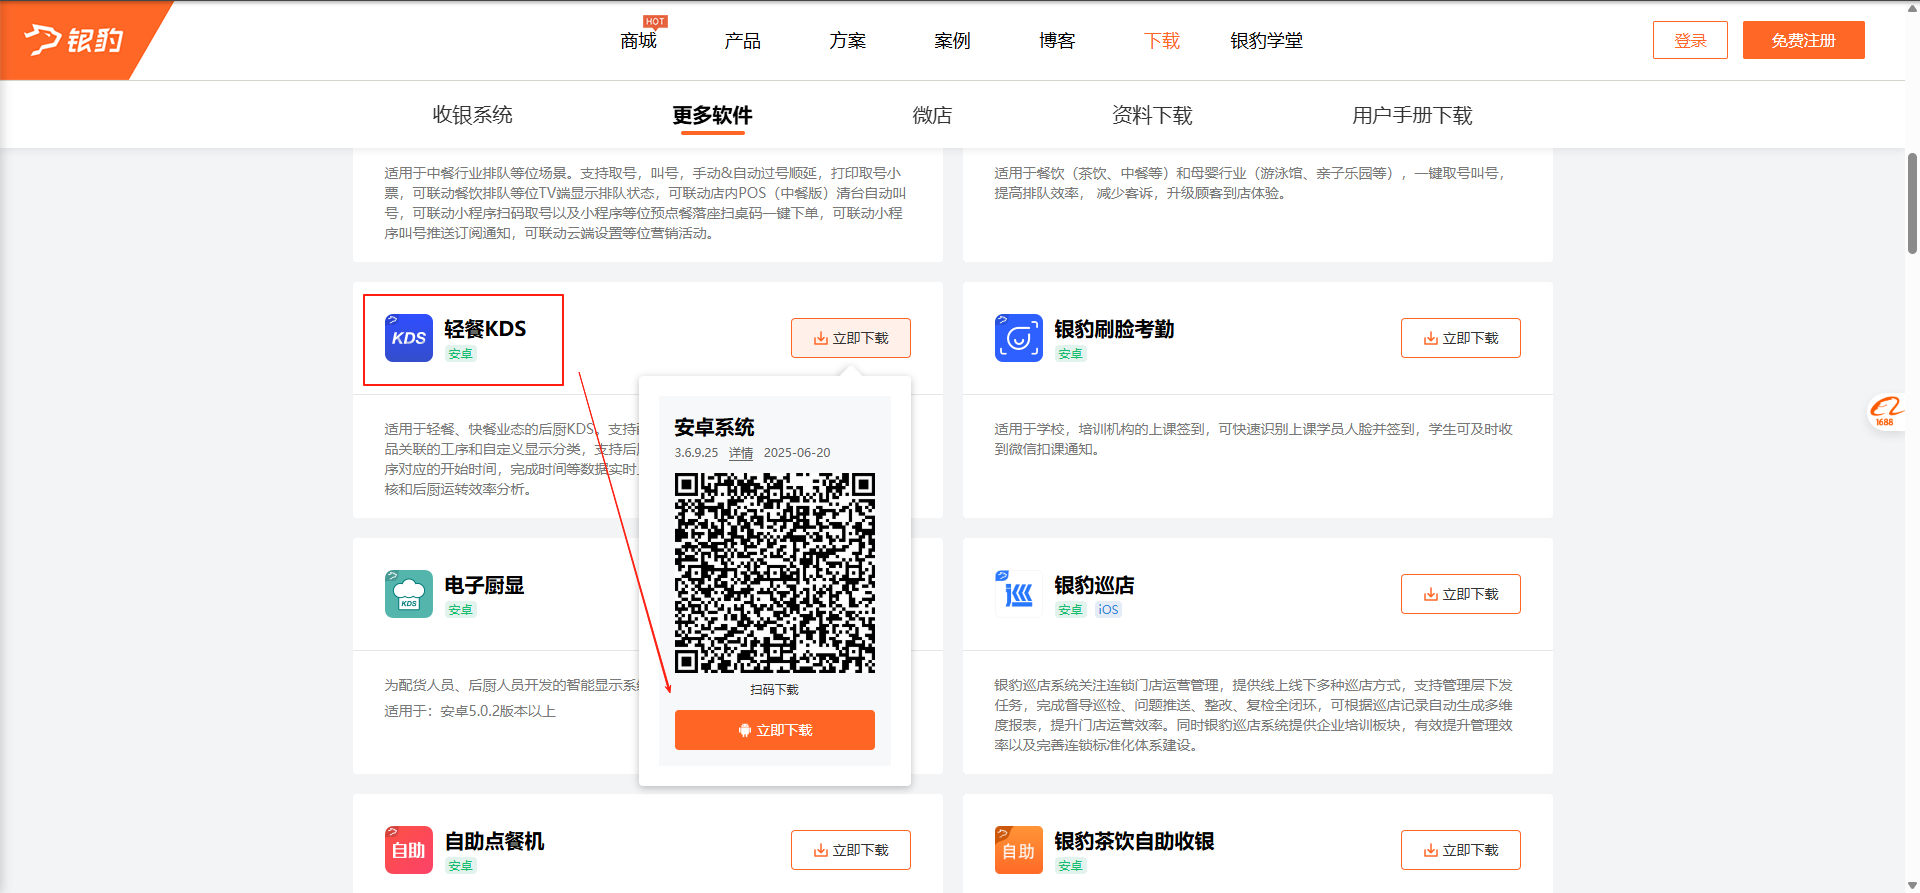Click the scrollbar down arrow
Image resolution: width=1920 pixels, height=893 pixels.
(x=1912, y=884)
